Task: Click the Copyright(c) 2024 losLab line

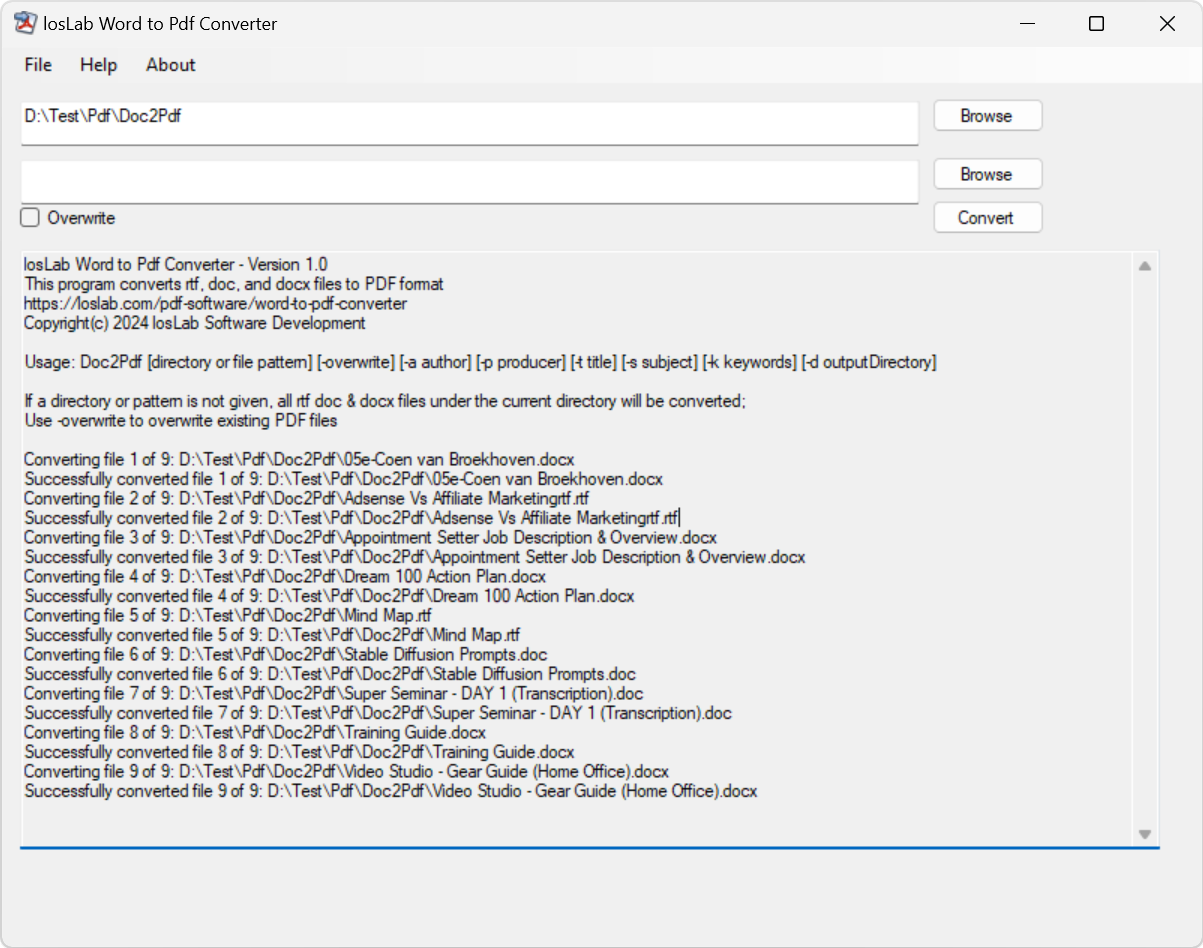Action: point(195,323)
